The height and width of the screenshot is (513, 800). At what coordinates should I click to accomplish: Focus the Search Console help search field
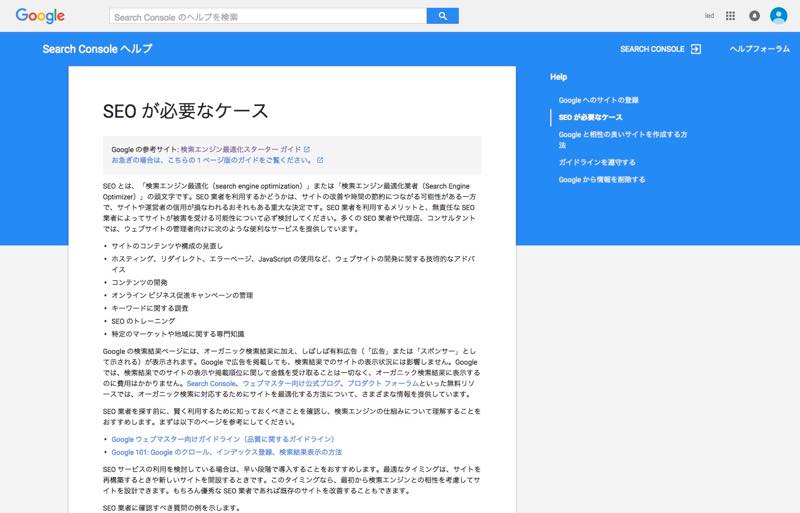268,16
